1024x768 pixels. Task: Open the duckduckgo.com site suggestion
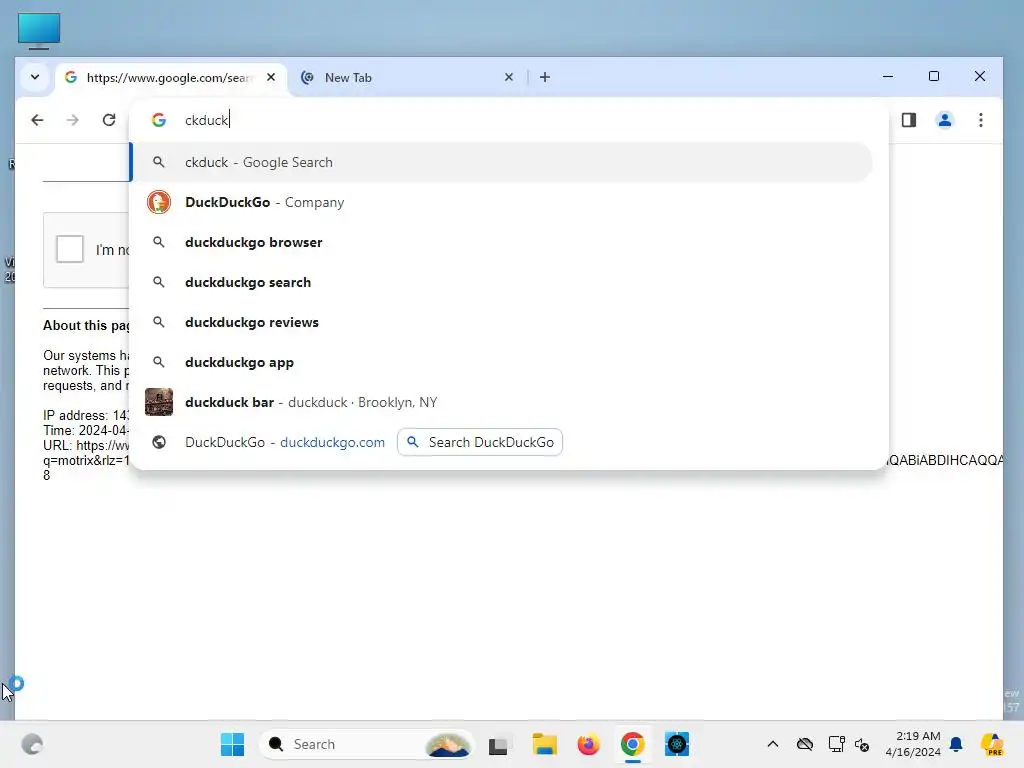coord(285,442)
